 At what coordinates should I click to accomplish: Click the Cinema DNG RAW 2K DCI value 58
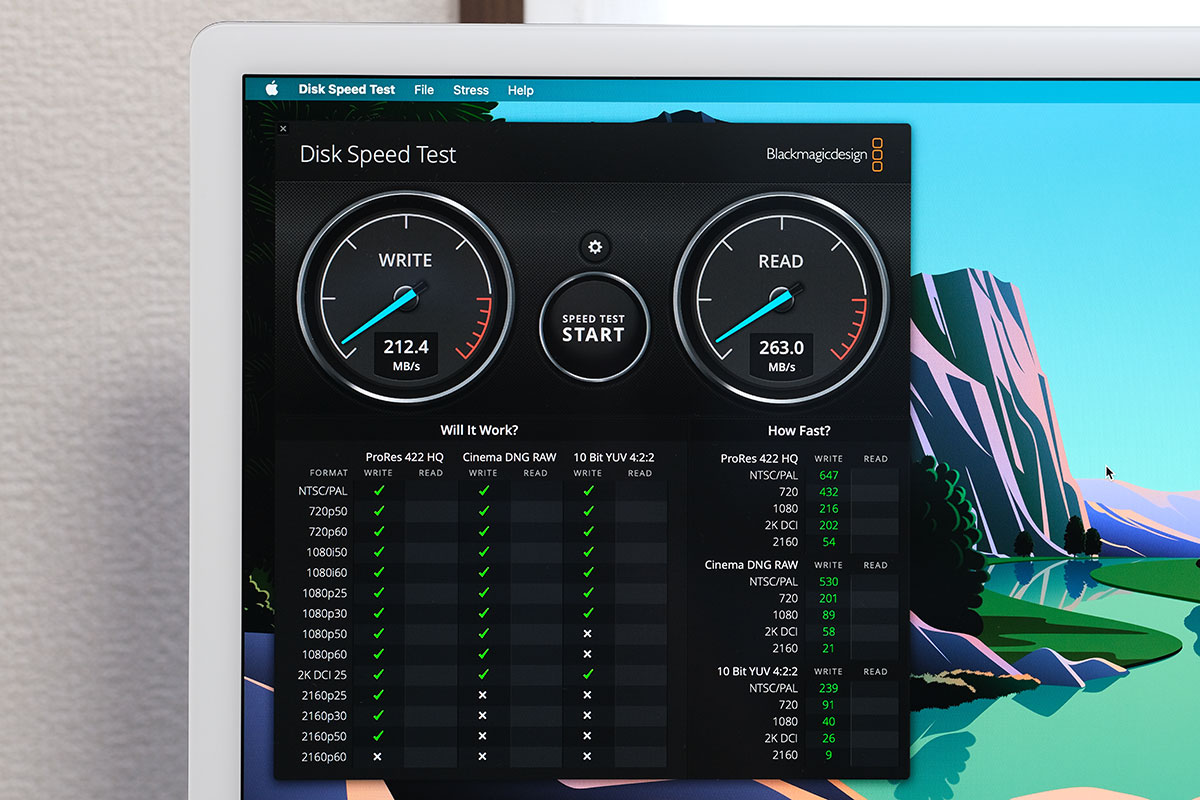coord(828,632)
